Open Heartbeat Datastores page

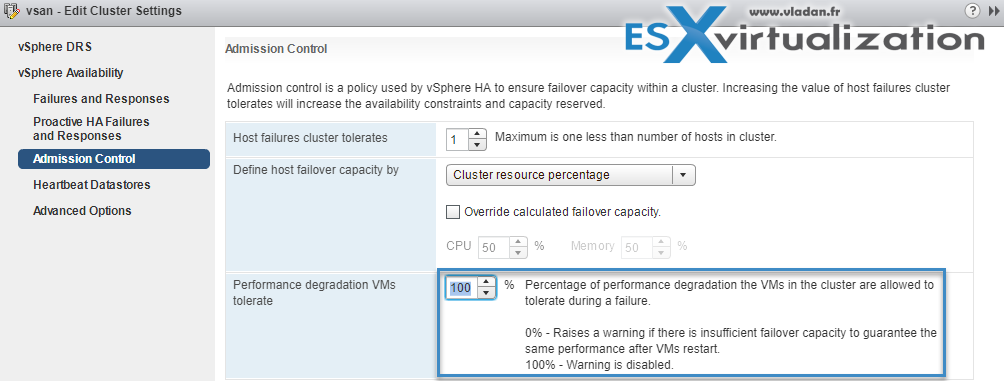92,184
